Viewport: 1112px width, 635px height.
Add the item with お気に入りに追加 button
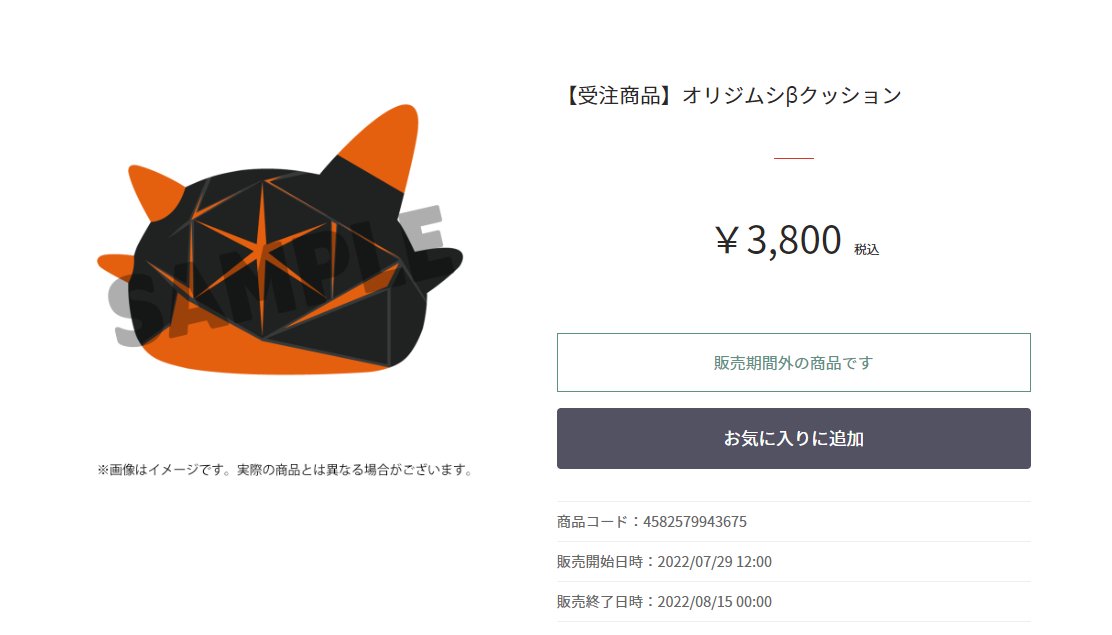pyautogui.click(x=794, y=438)
